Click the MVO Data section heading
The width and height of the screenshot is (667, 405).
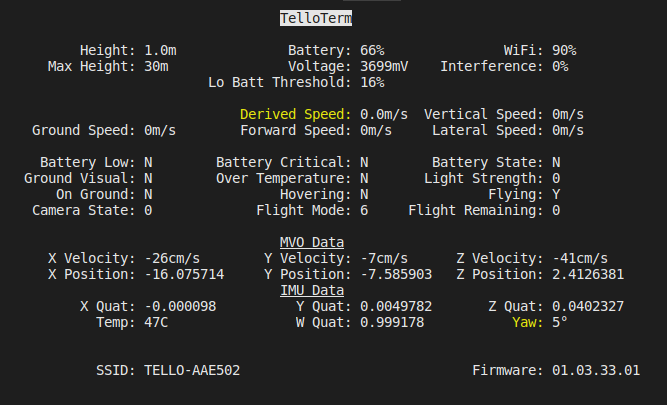[x=312, y=242]
